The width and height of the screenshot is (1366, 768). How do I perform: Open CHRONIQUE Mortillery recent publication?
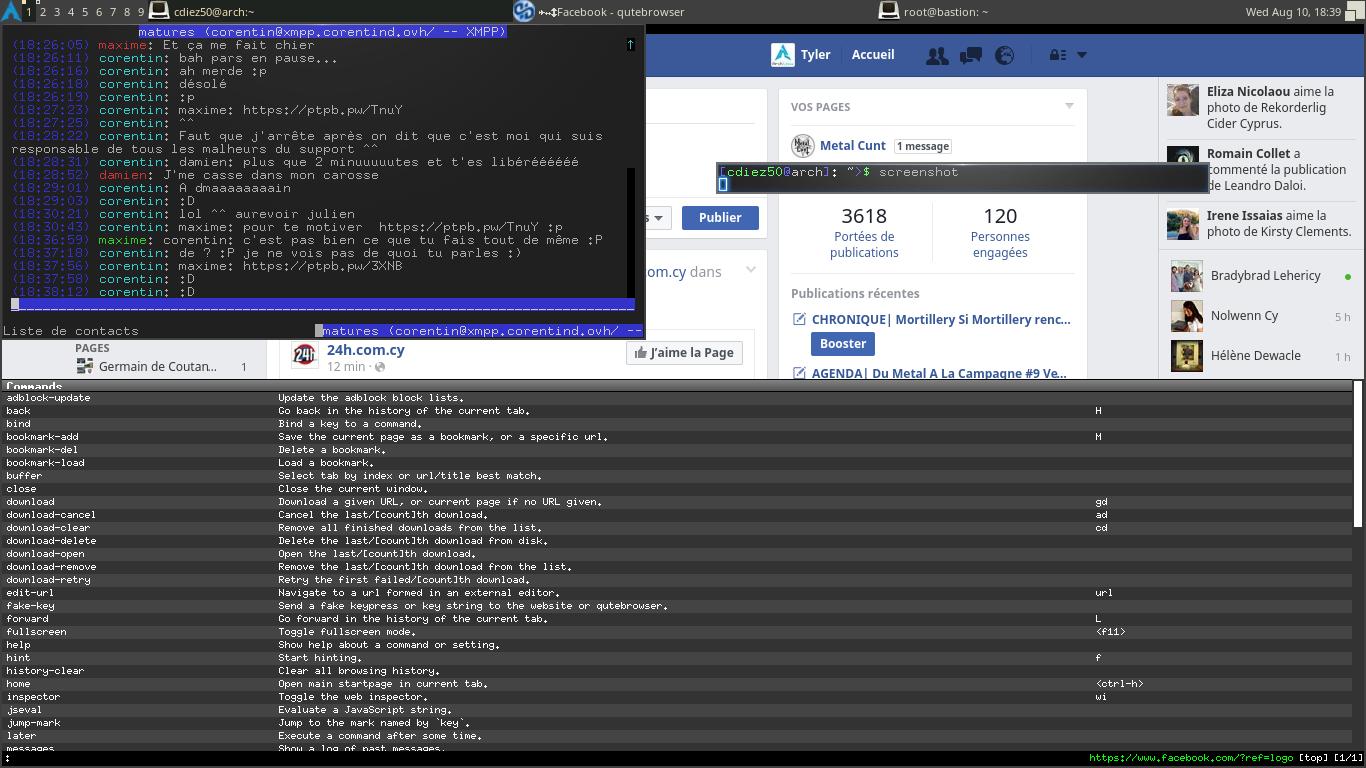941,320
